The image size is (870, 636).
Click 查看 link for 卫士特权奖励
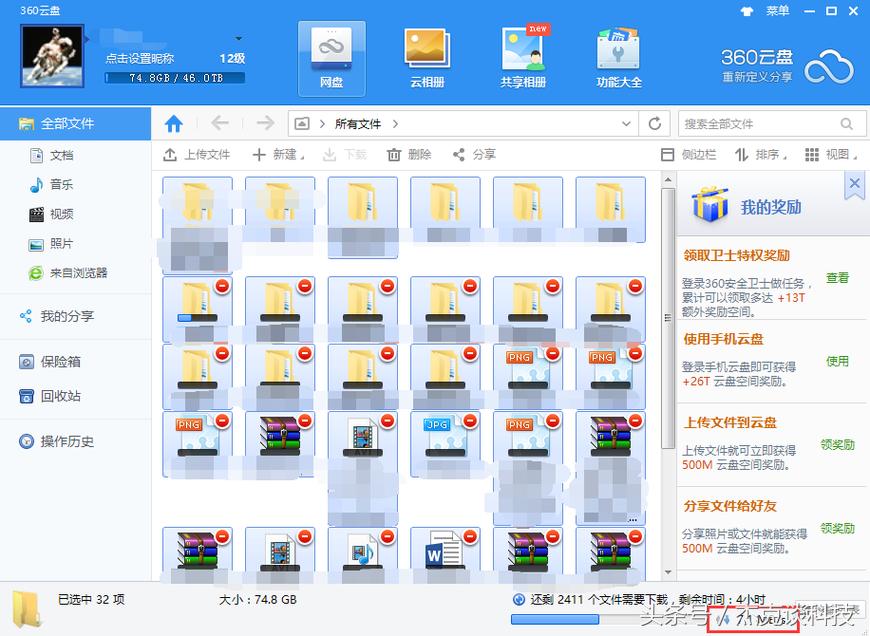[x=838, y=281]
